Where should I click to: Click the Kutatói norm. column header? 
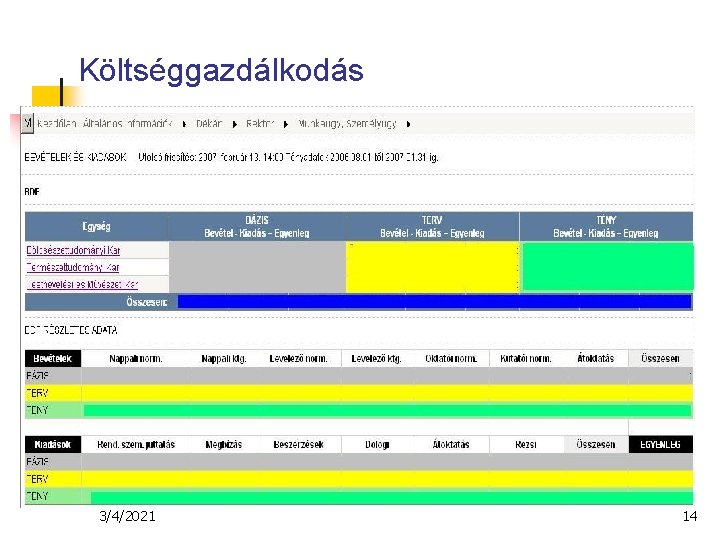[526, 359]
